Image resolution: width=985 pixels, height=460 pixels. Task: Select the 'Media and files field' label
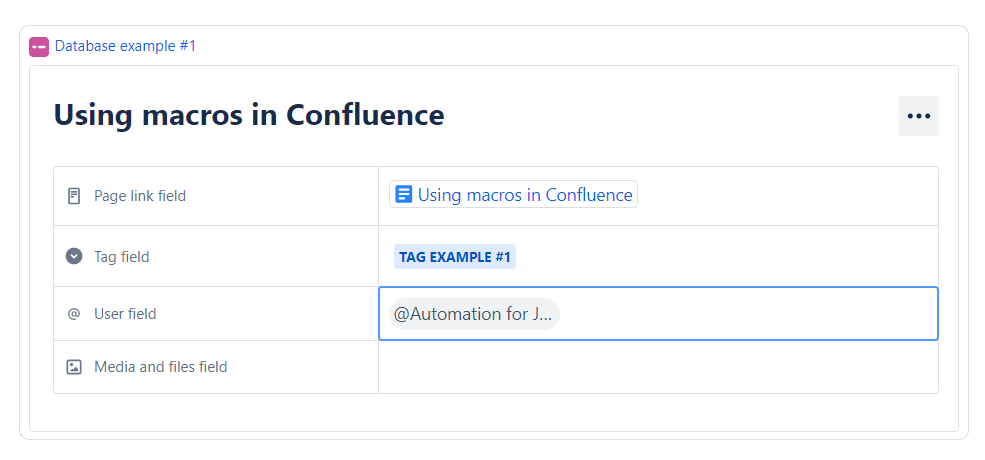[x=160, y=367]
